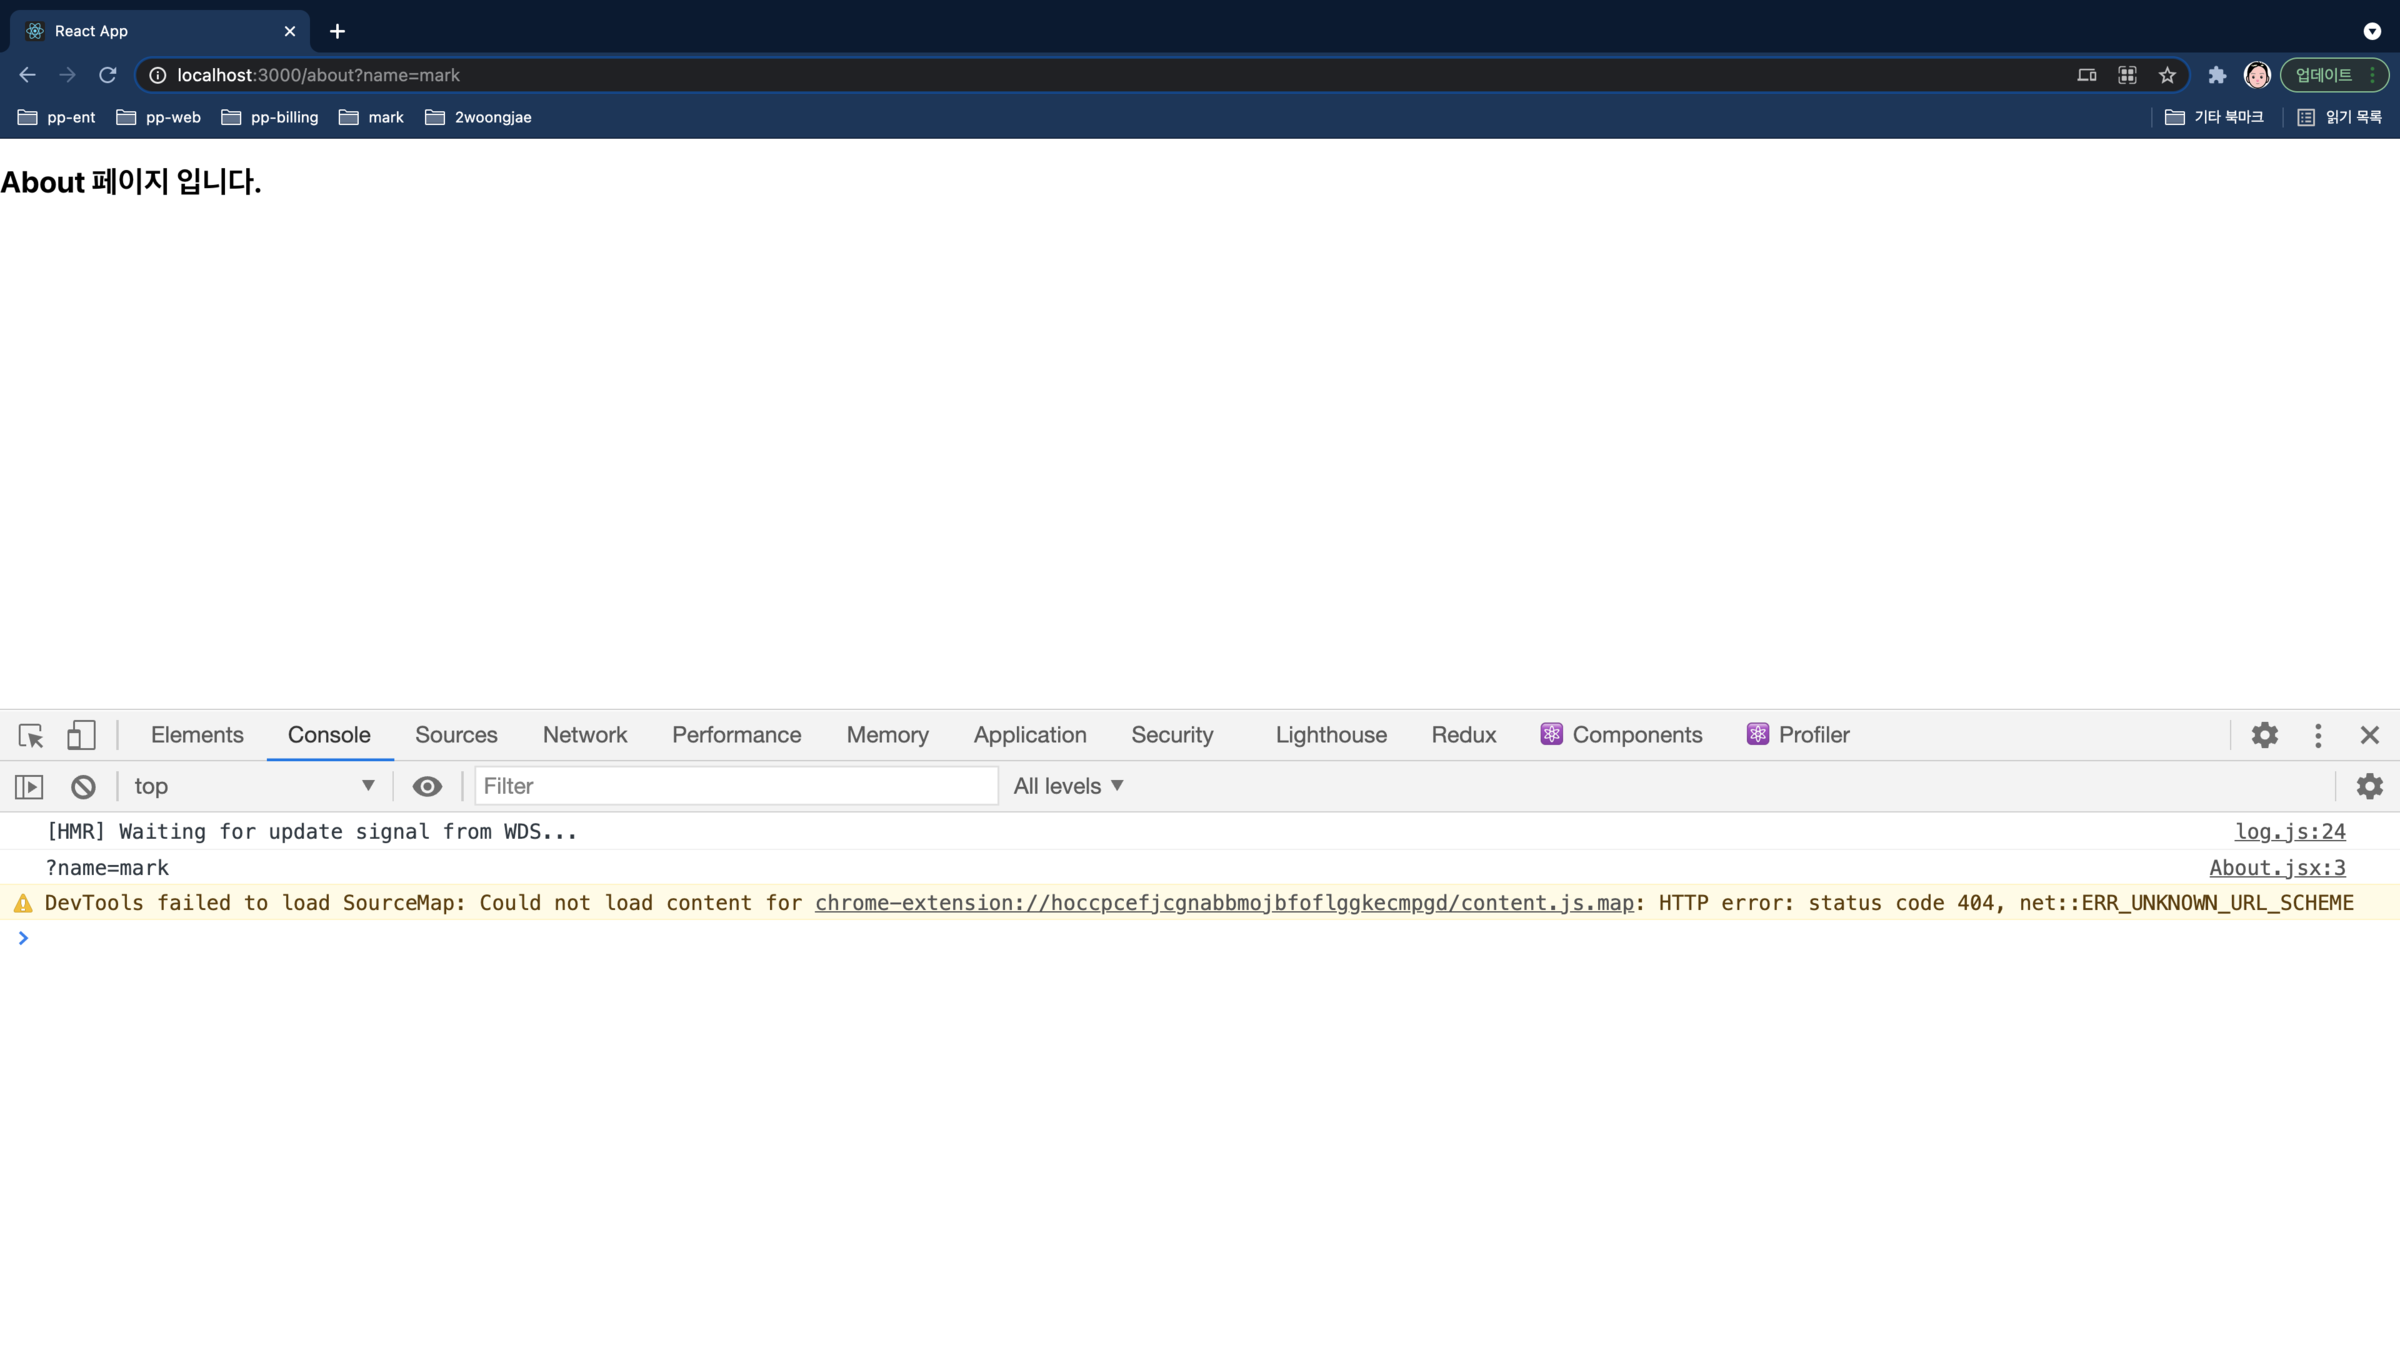The width and height of the screenshot is (2400, 1350).
Task: Click the clear console icon
Action: point(83,786)
